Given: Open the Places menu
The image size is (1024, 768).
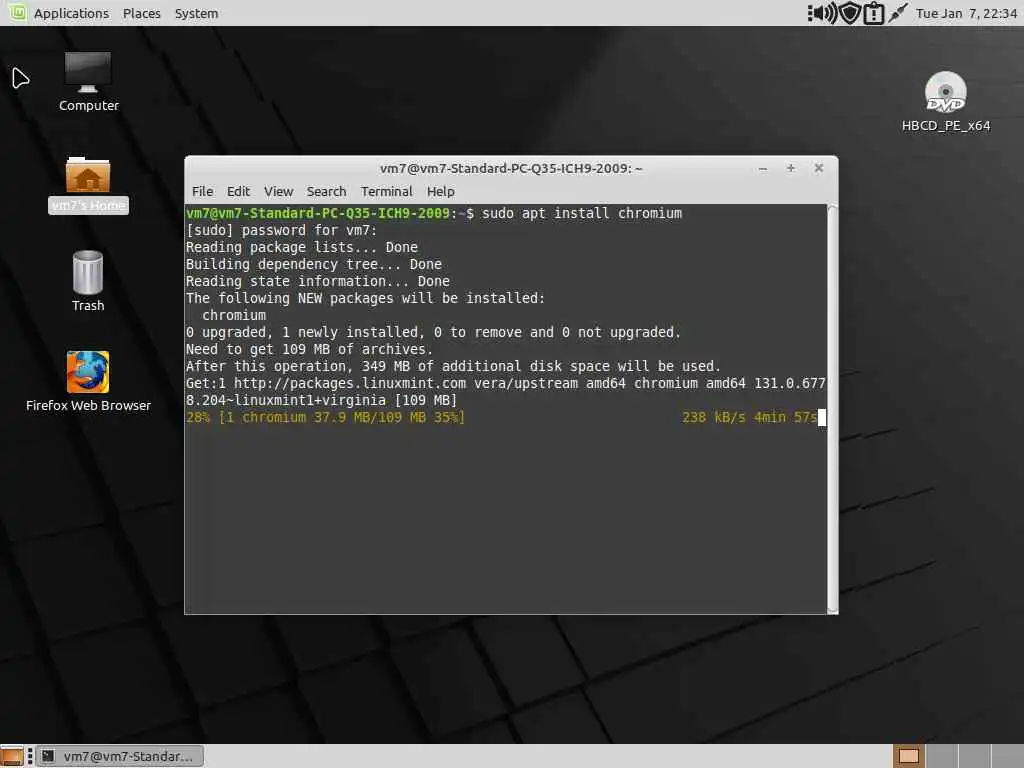Looking at the screenshot, I should click(142, 13).
